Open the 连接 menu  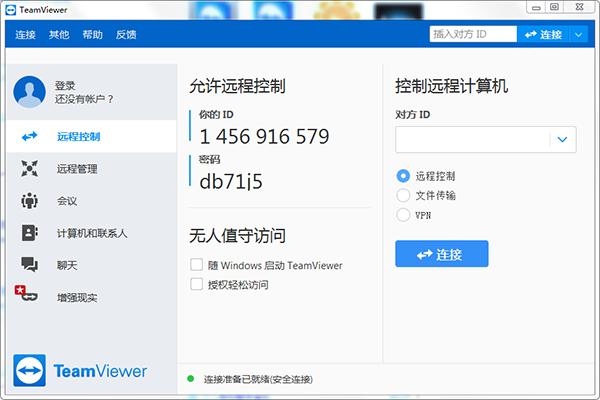[25, 35]
